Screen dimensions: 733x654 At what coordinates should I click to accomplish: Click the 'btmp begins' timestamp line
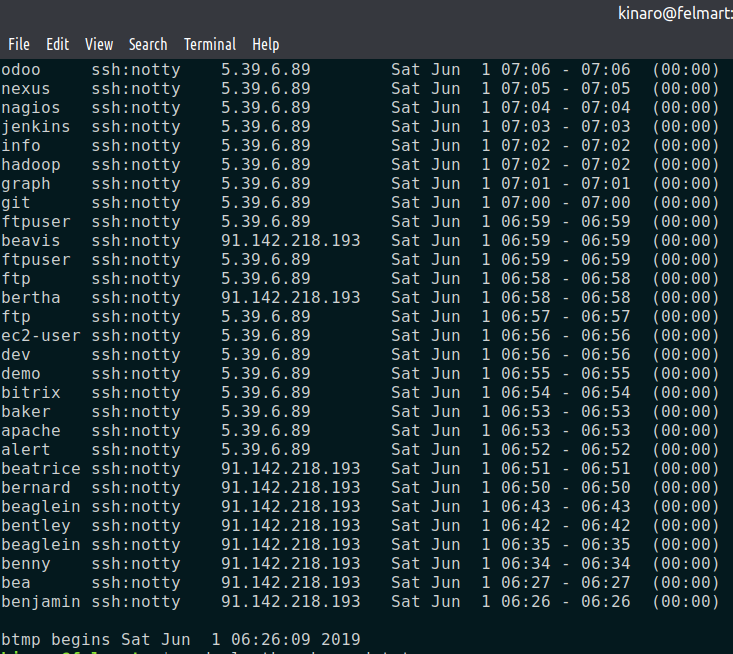[x=181, y=640]
